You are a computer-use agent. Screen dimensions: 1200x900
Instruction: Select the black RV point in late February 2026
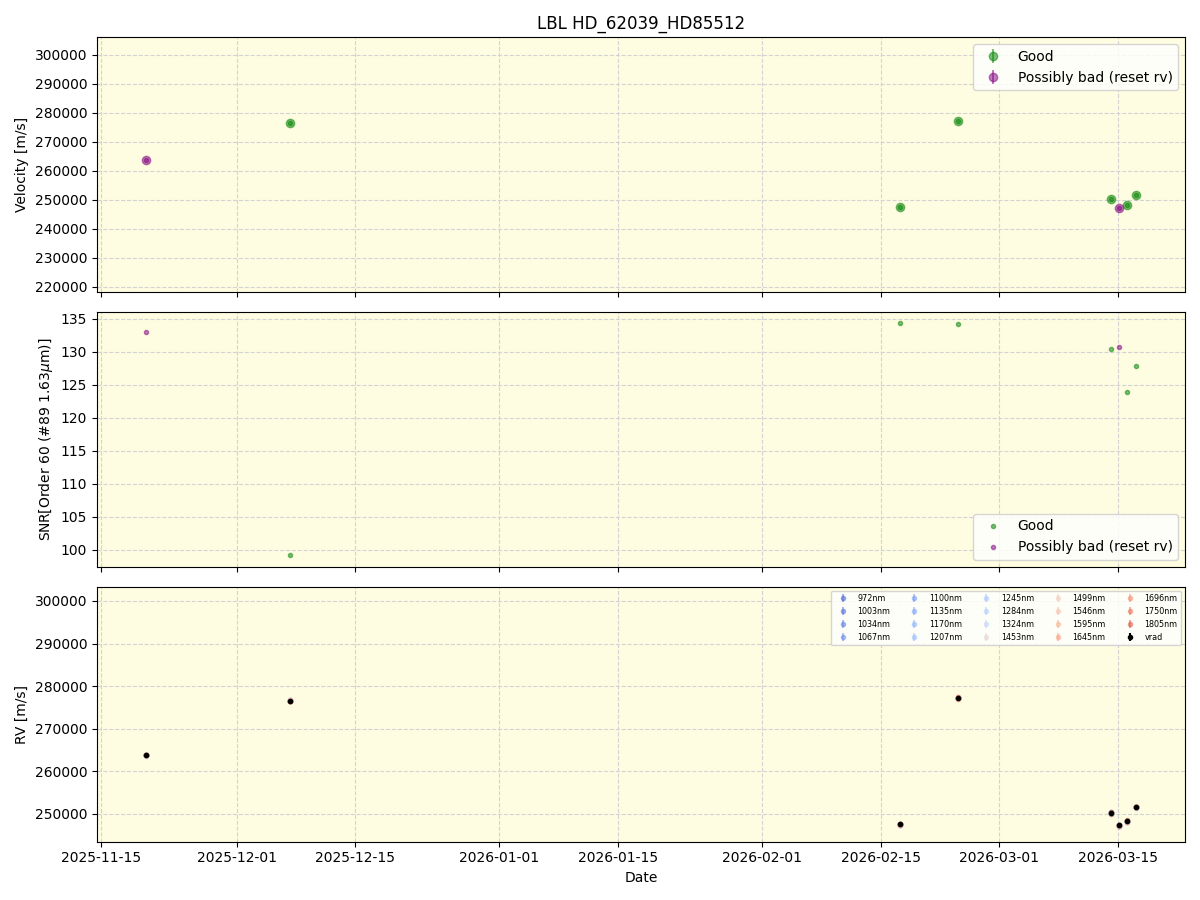tap(958, 698)
